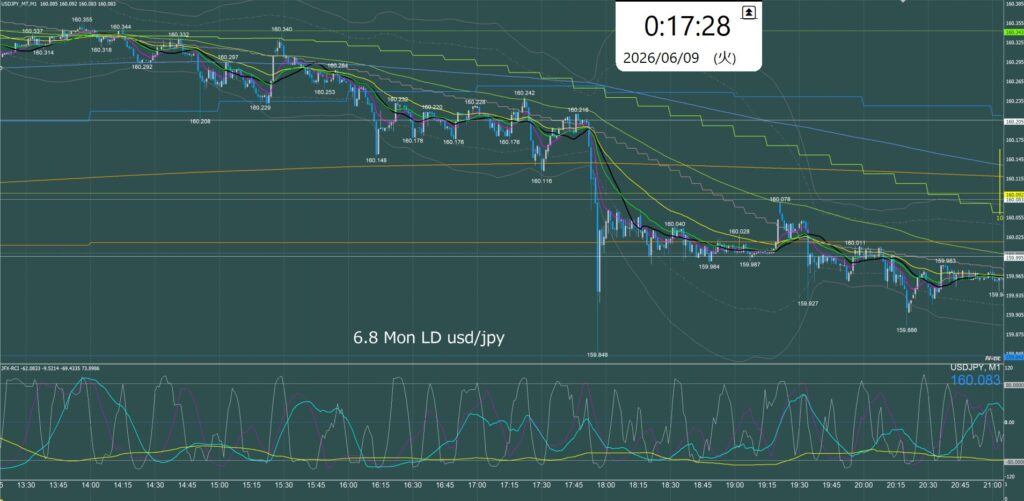Click the 160.229 swing low label
Image resolution: width=1024 pixels, height=501 pixels.
coord(260,108)
